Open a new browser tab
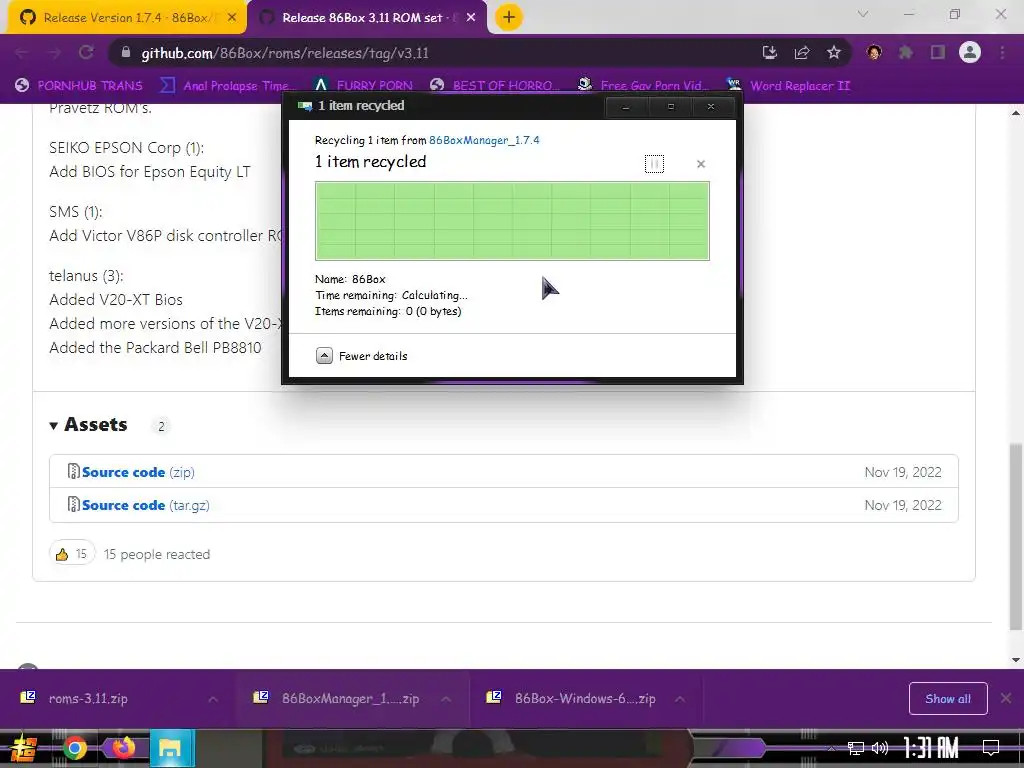The width and height of the screenshot is (1024, 768). point(509,18)
